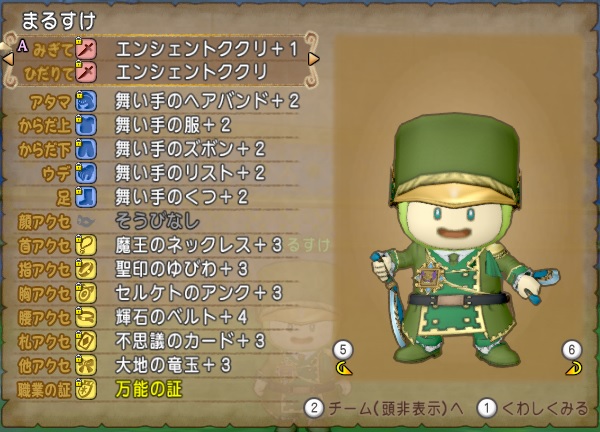
Task: Switch to チーム(頭非表示) display
Action: point(384,408)
